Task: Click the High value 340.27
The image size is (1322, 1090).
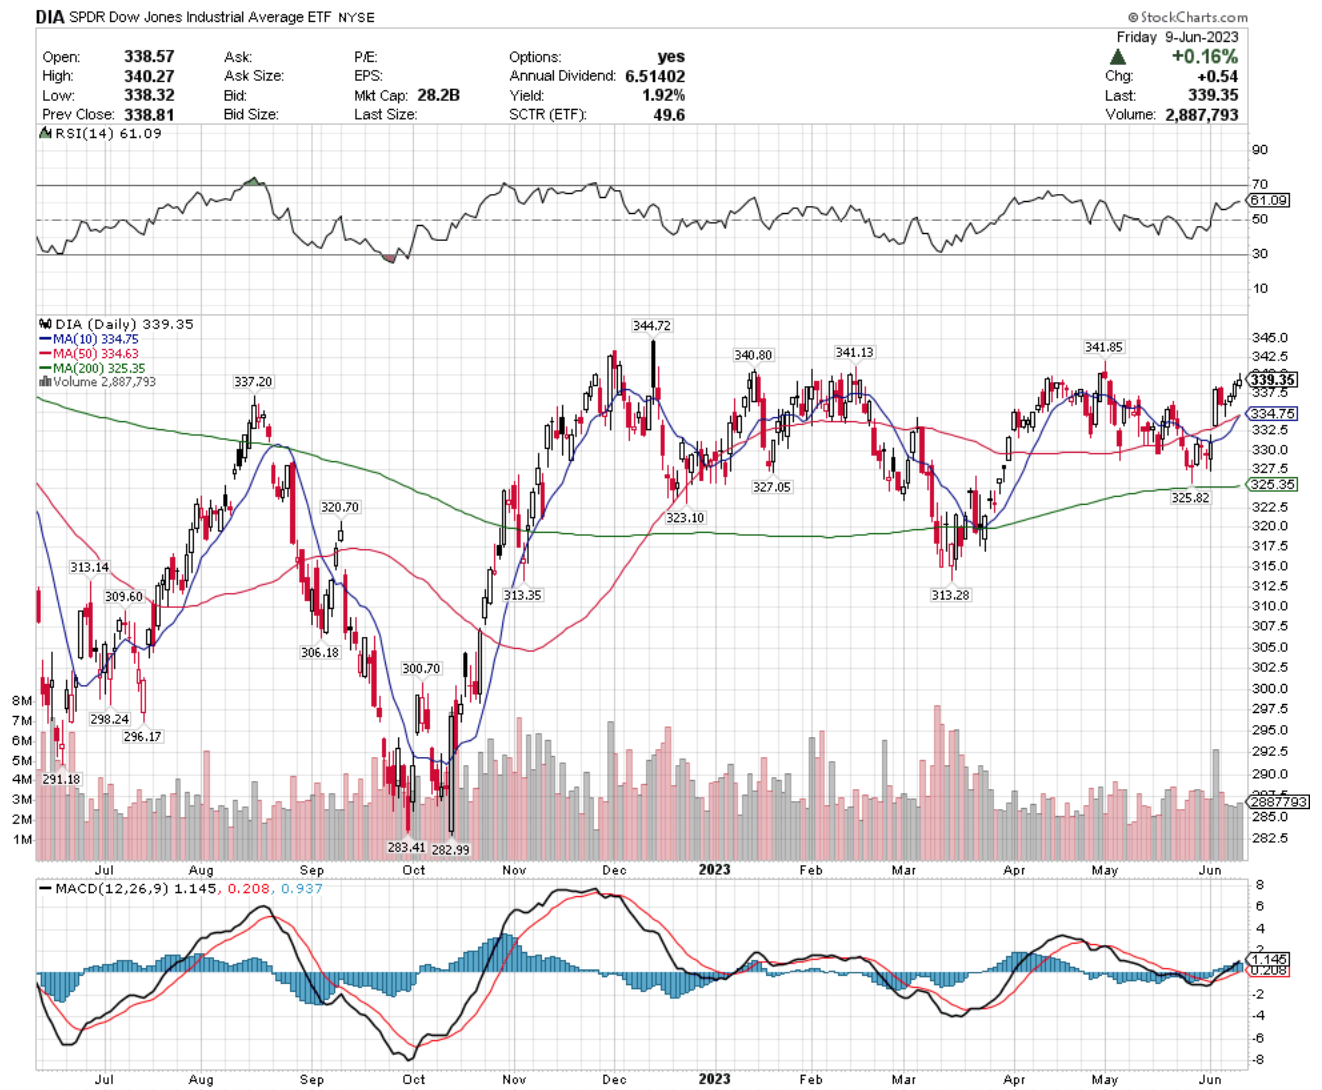Action: (149, 76)
